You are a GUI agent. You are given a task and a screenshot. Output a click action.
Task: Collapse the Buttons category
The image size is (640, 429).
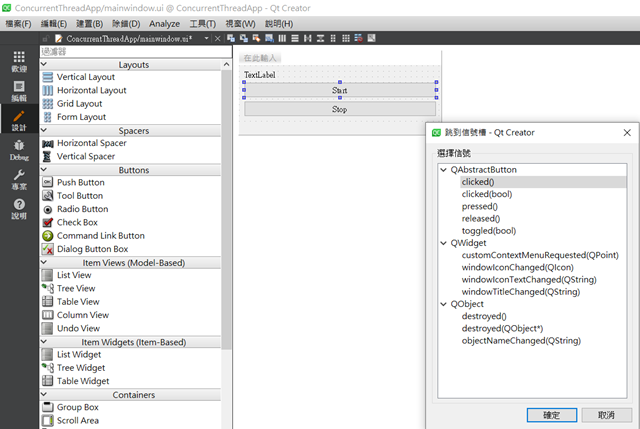(44, 170)
